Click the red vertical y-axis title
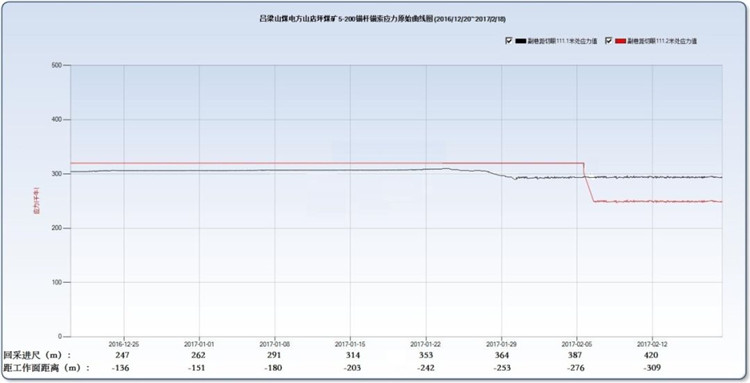Image resolution: width=750 pixels, height=383 pixels. click(36, 201)
